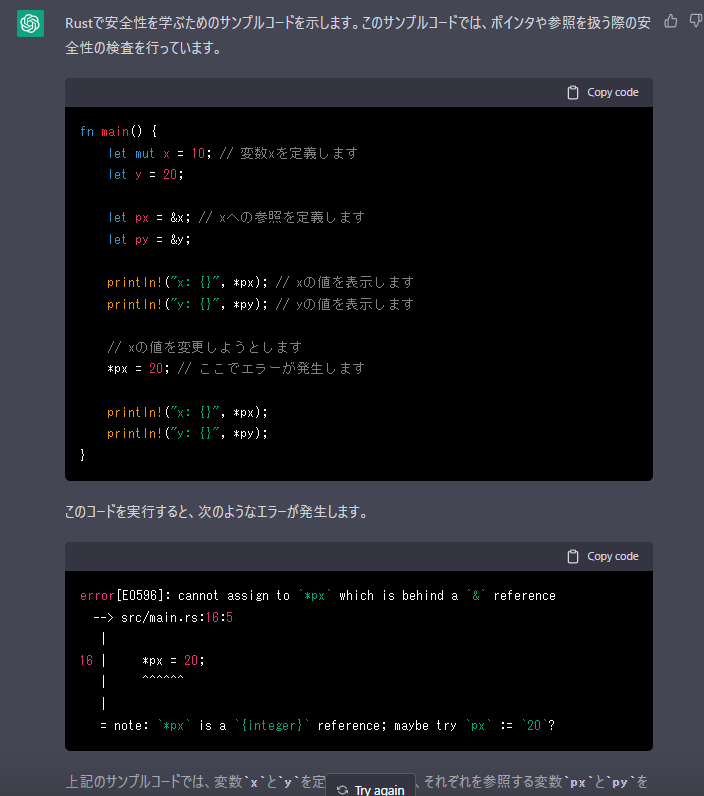Click the first println x line with comment

tap(260, 282)
